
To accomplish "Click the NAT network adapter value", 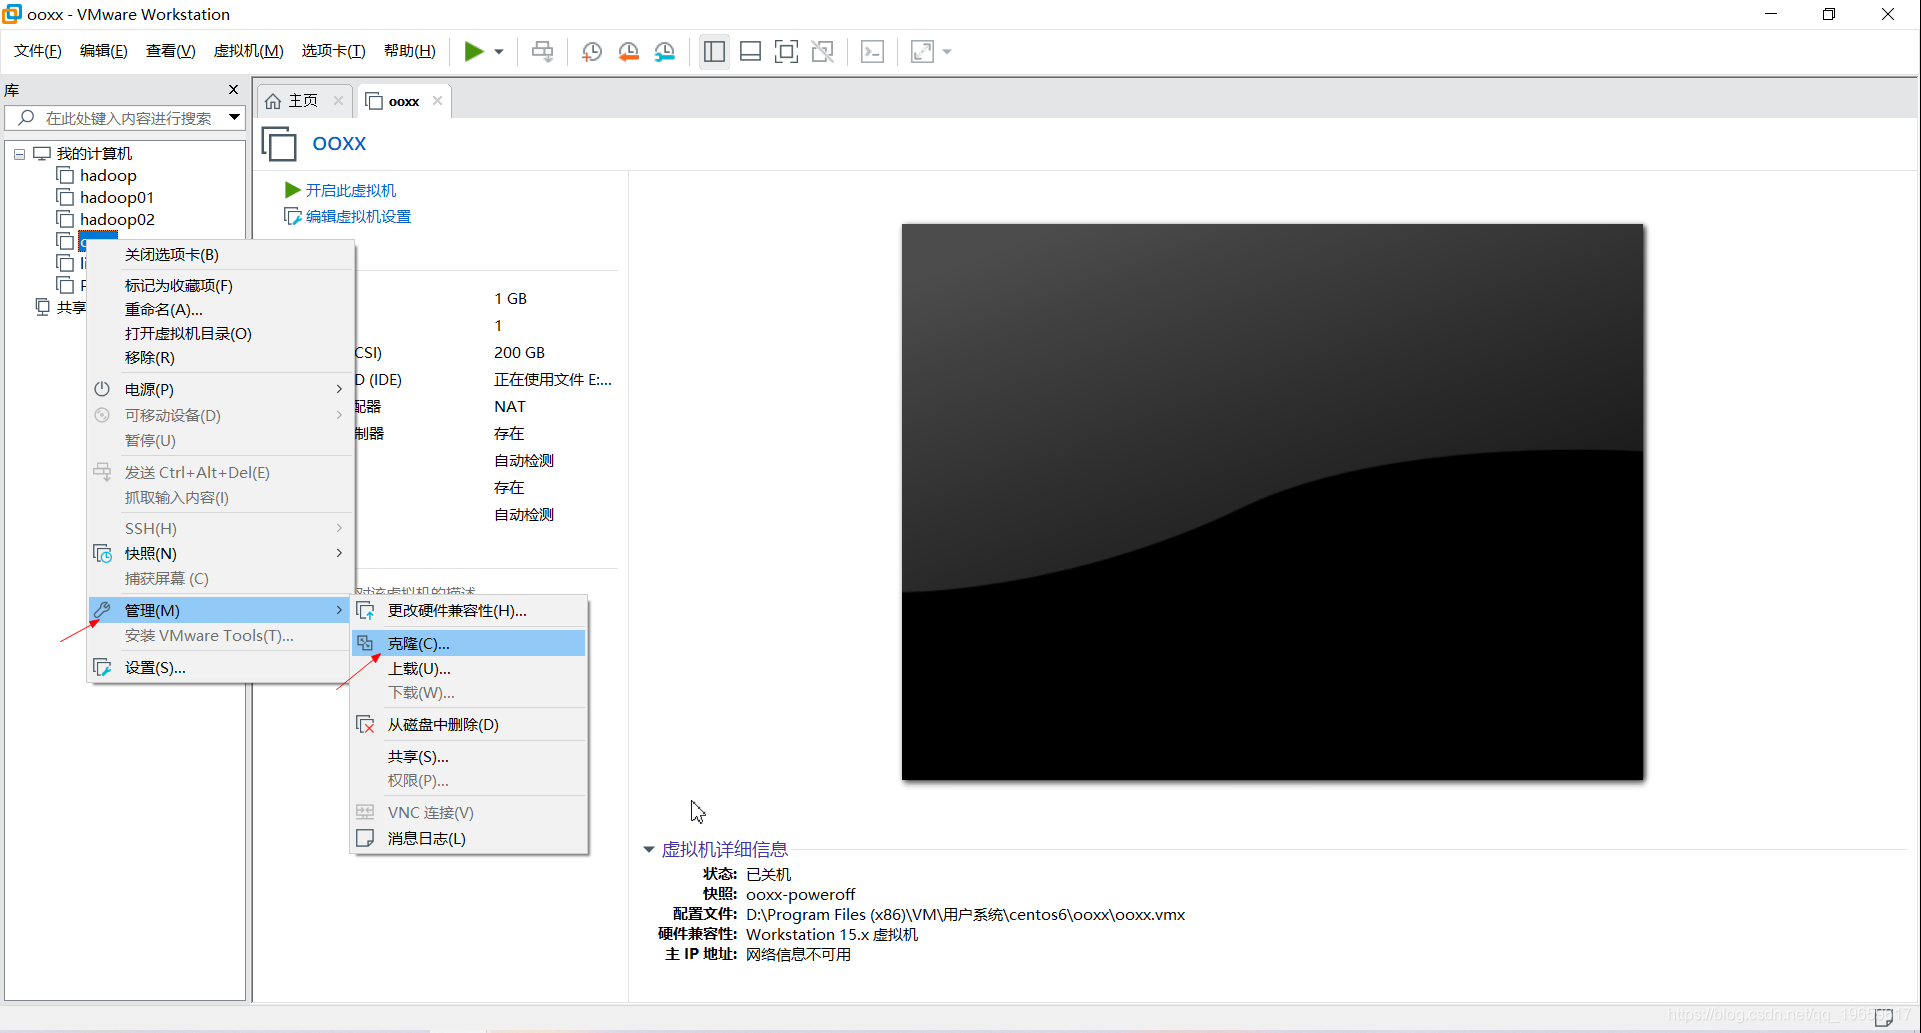I will 510,407.
